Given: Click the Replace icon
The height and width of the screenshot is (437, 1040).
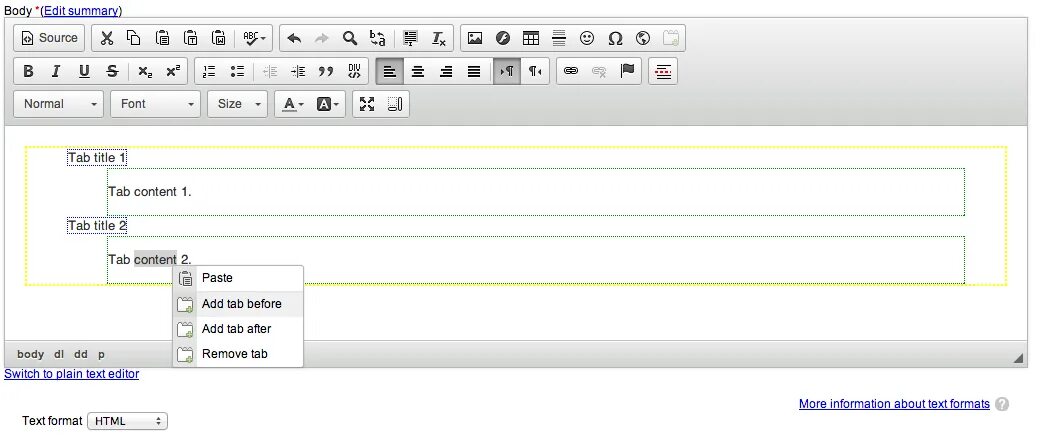Looking at the screenshot, I should pos(377,38).
